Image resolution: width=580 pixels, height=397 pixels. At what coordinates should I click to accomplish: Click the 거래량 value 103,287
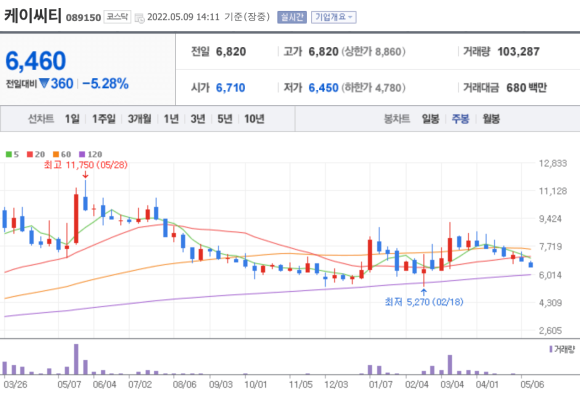519,51
